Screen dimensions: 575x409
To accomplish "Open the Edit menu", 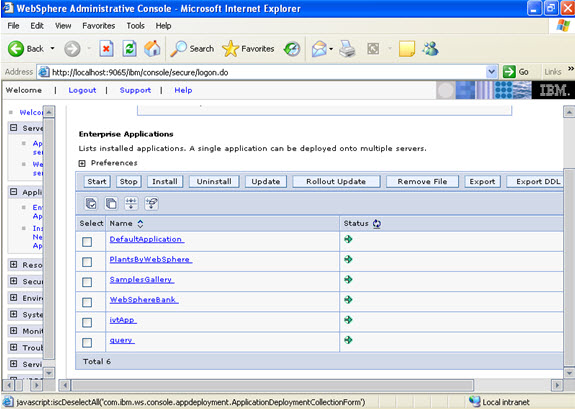I will 37,26.
